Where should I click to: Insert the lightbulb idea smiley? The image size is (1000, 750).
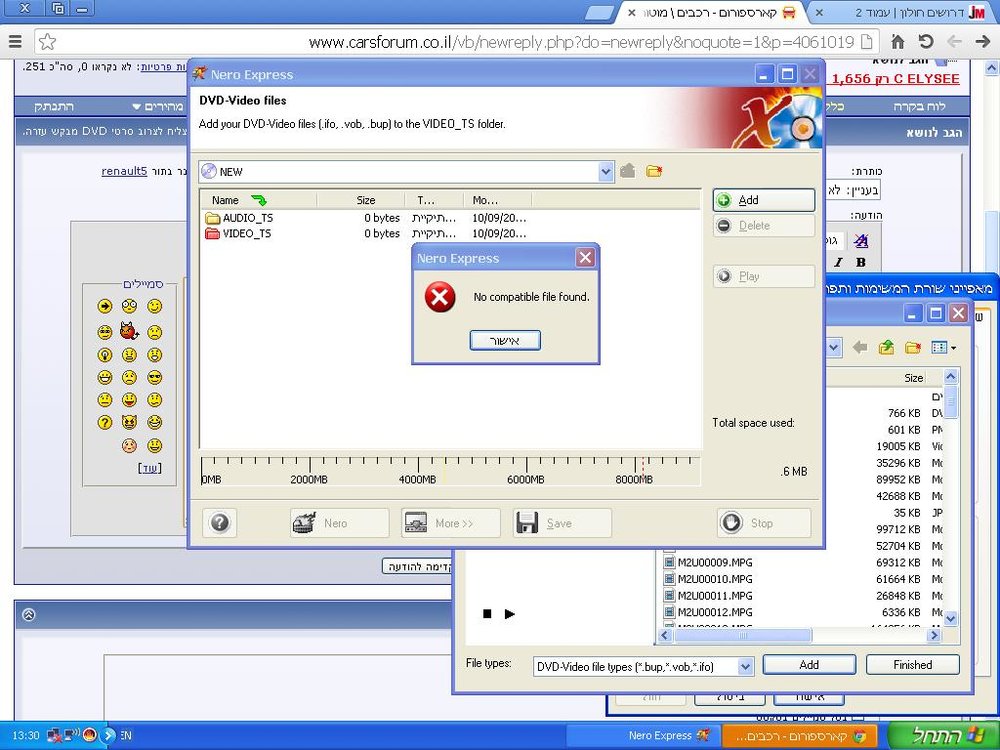tap(105, 355)
